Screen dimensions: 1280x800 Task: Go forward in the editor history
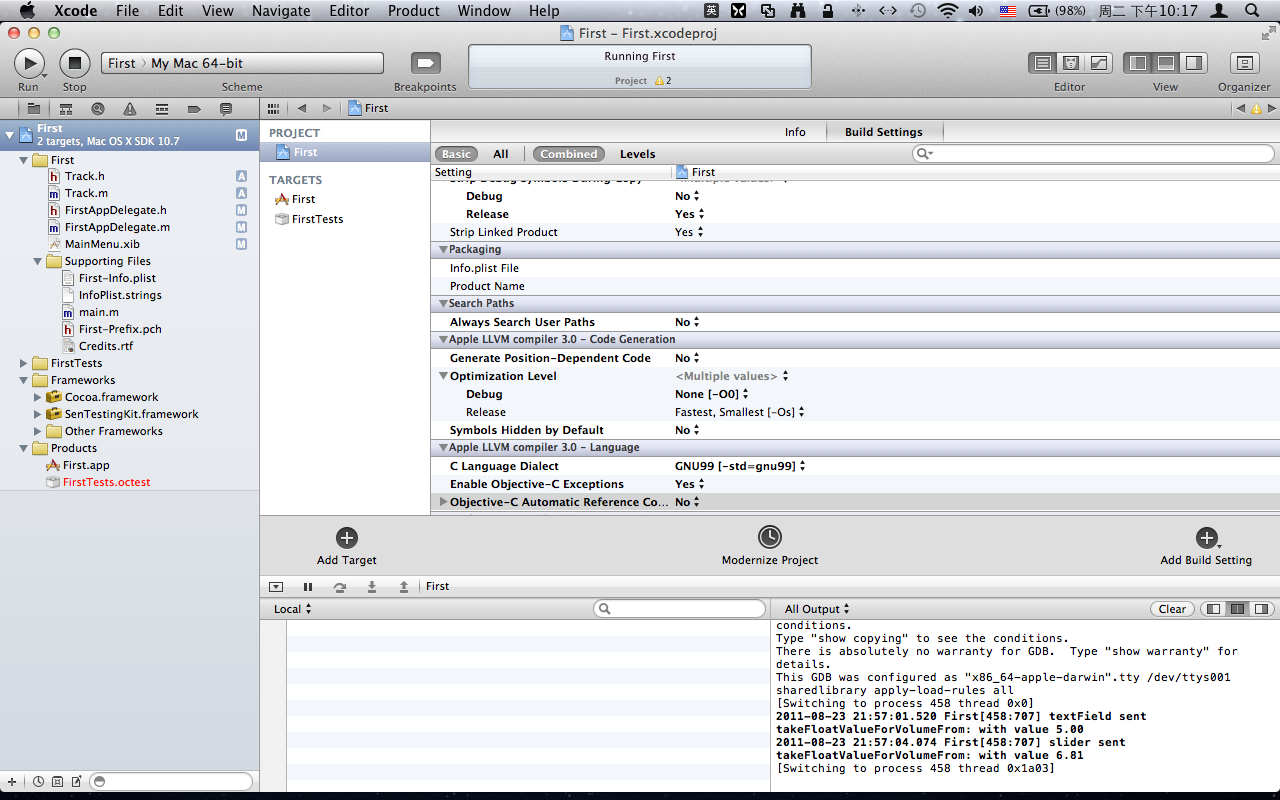coord(326,108)
